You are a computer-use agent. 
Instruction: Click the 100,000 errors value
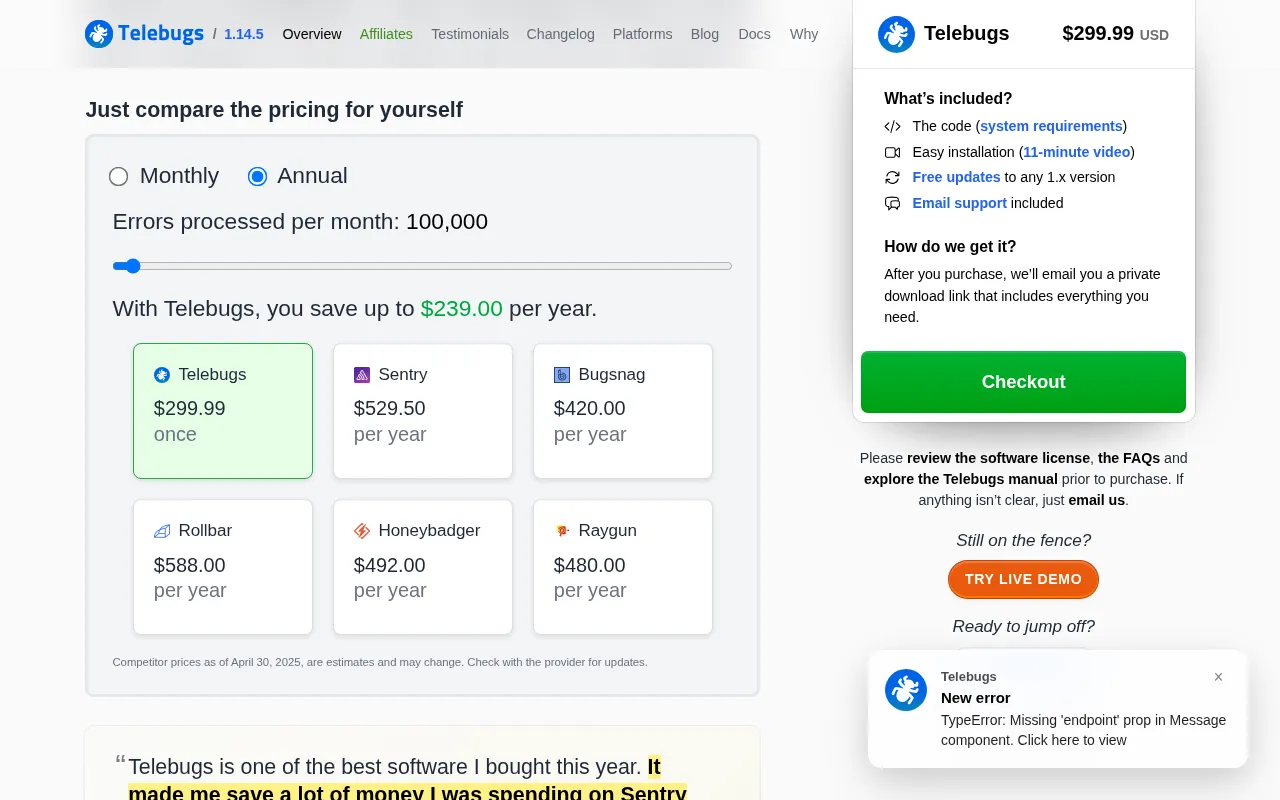tap(447, 222)
